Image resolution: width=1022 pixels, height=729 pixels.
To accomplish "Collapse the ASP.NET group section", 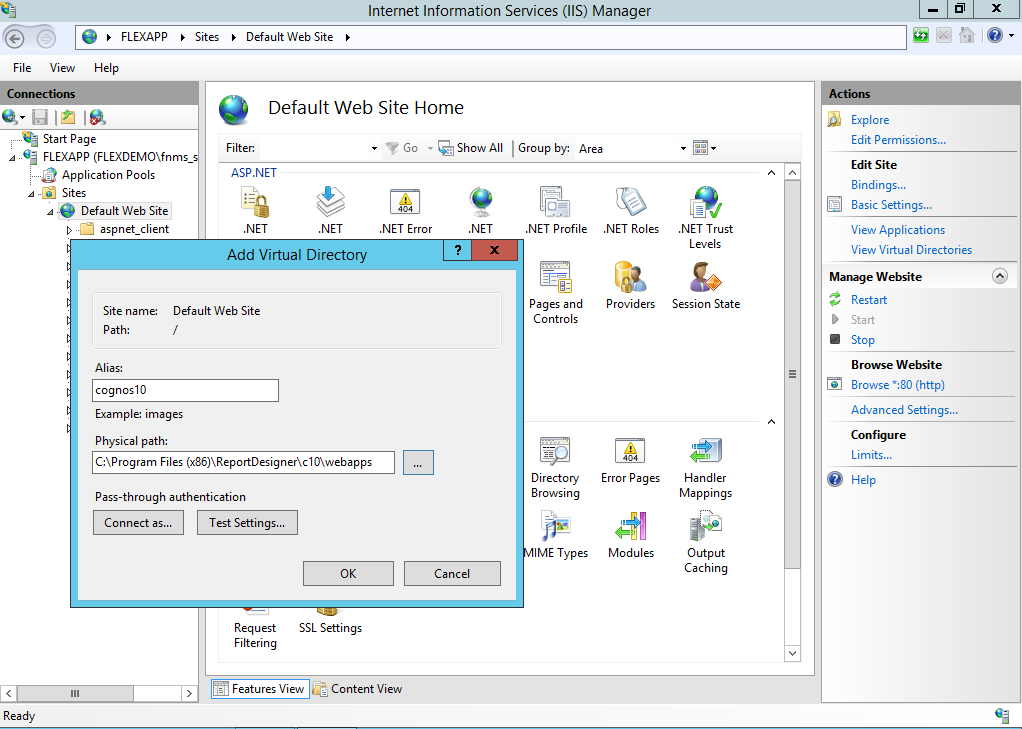I will pos(771,173).
